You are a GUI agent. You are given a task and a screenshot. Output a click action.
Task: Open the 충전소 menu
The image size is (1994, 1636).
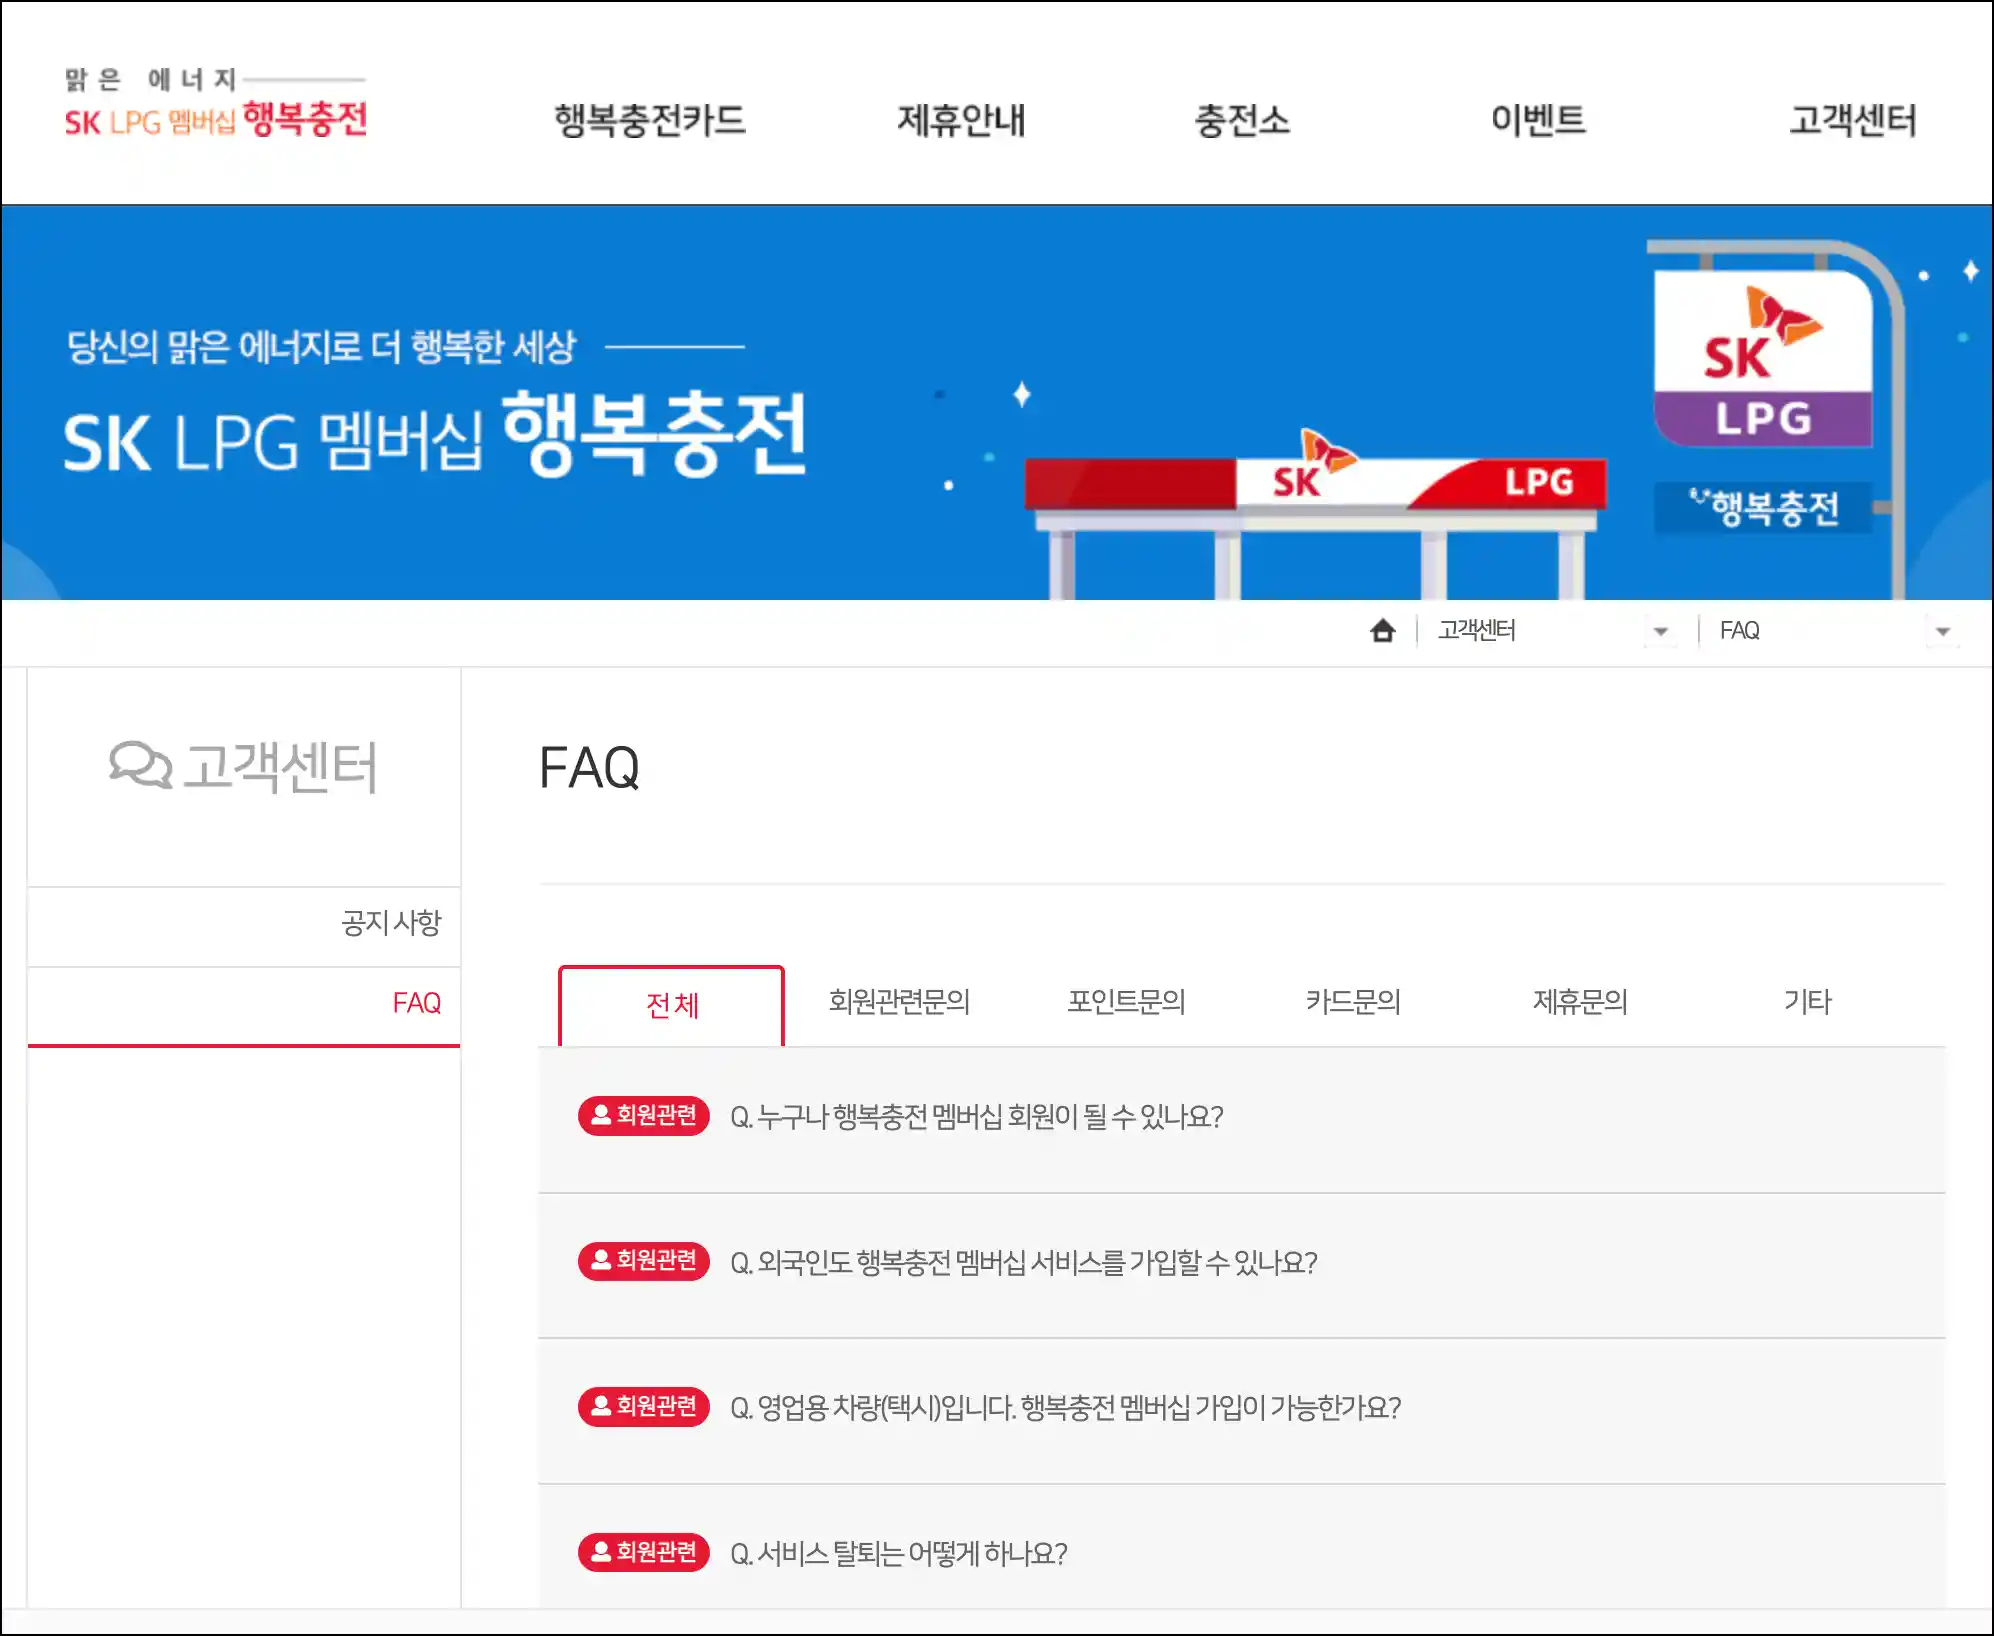pos(1242,120)
